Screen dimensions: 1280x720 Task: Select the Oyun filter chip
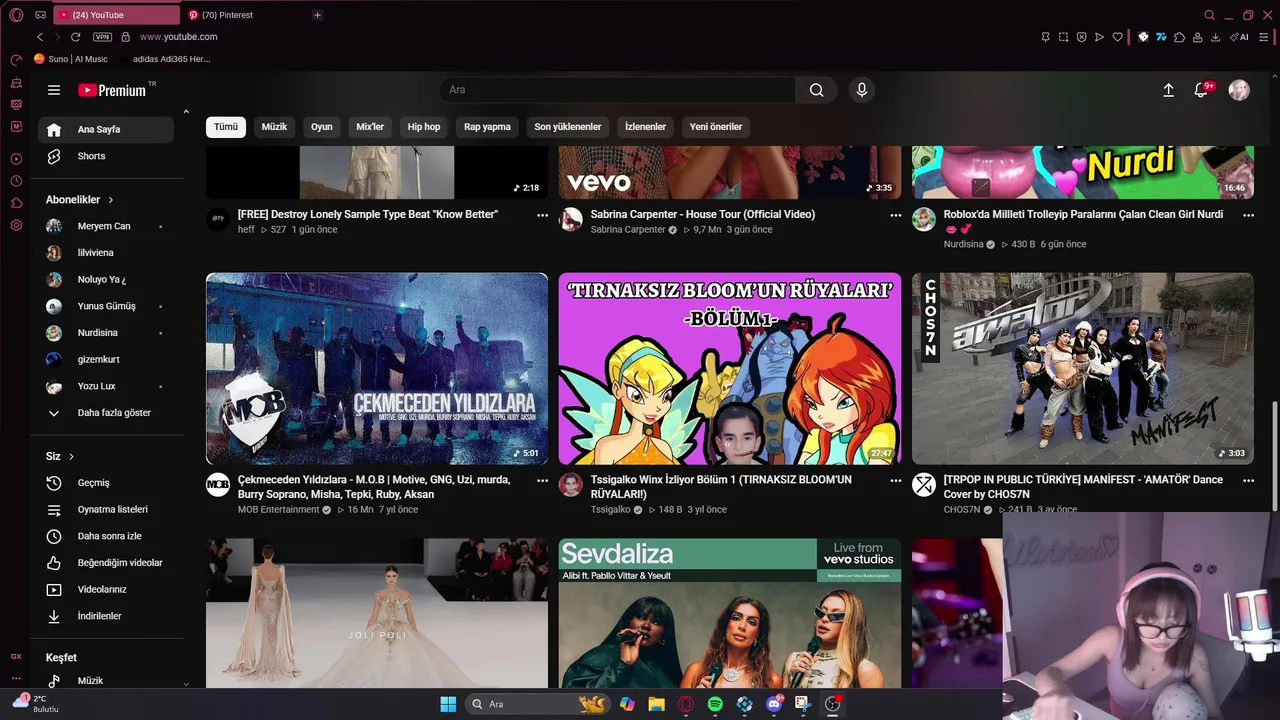(x=321, y=127)
